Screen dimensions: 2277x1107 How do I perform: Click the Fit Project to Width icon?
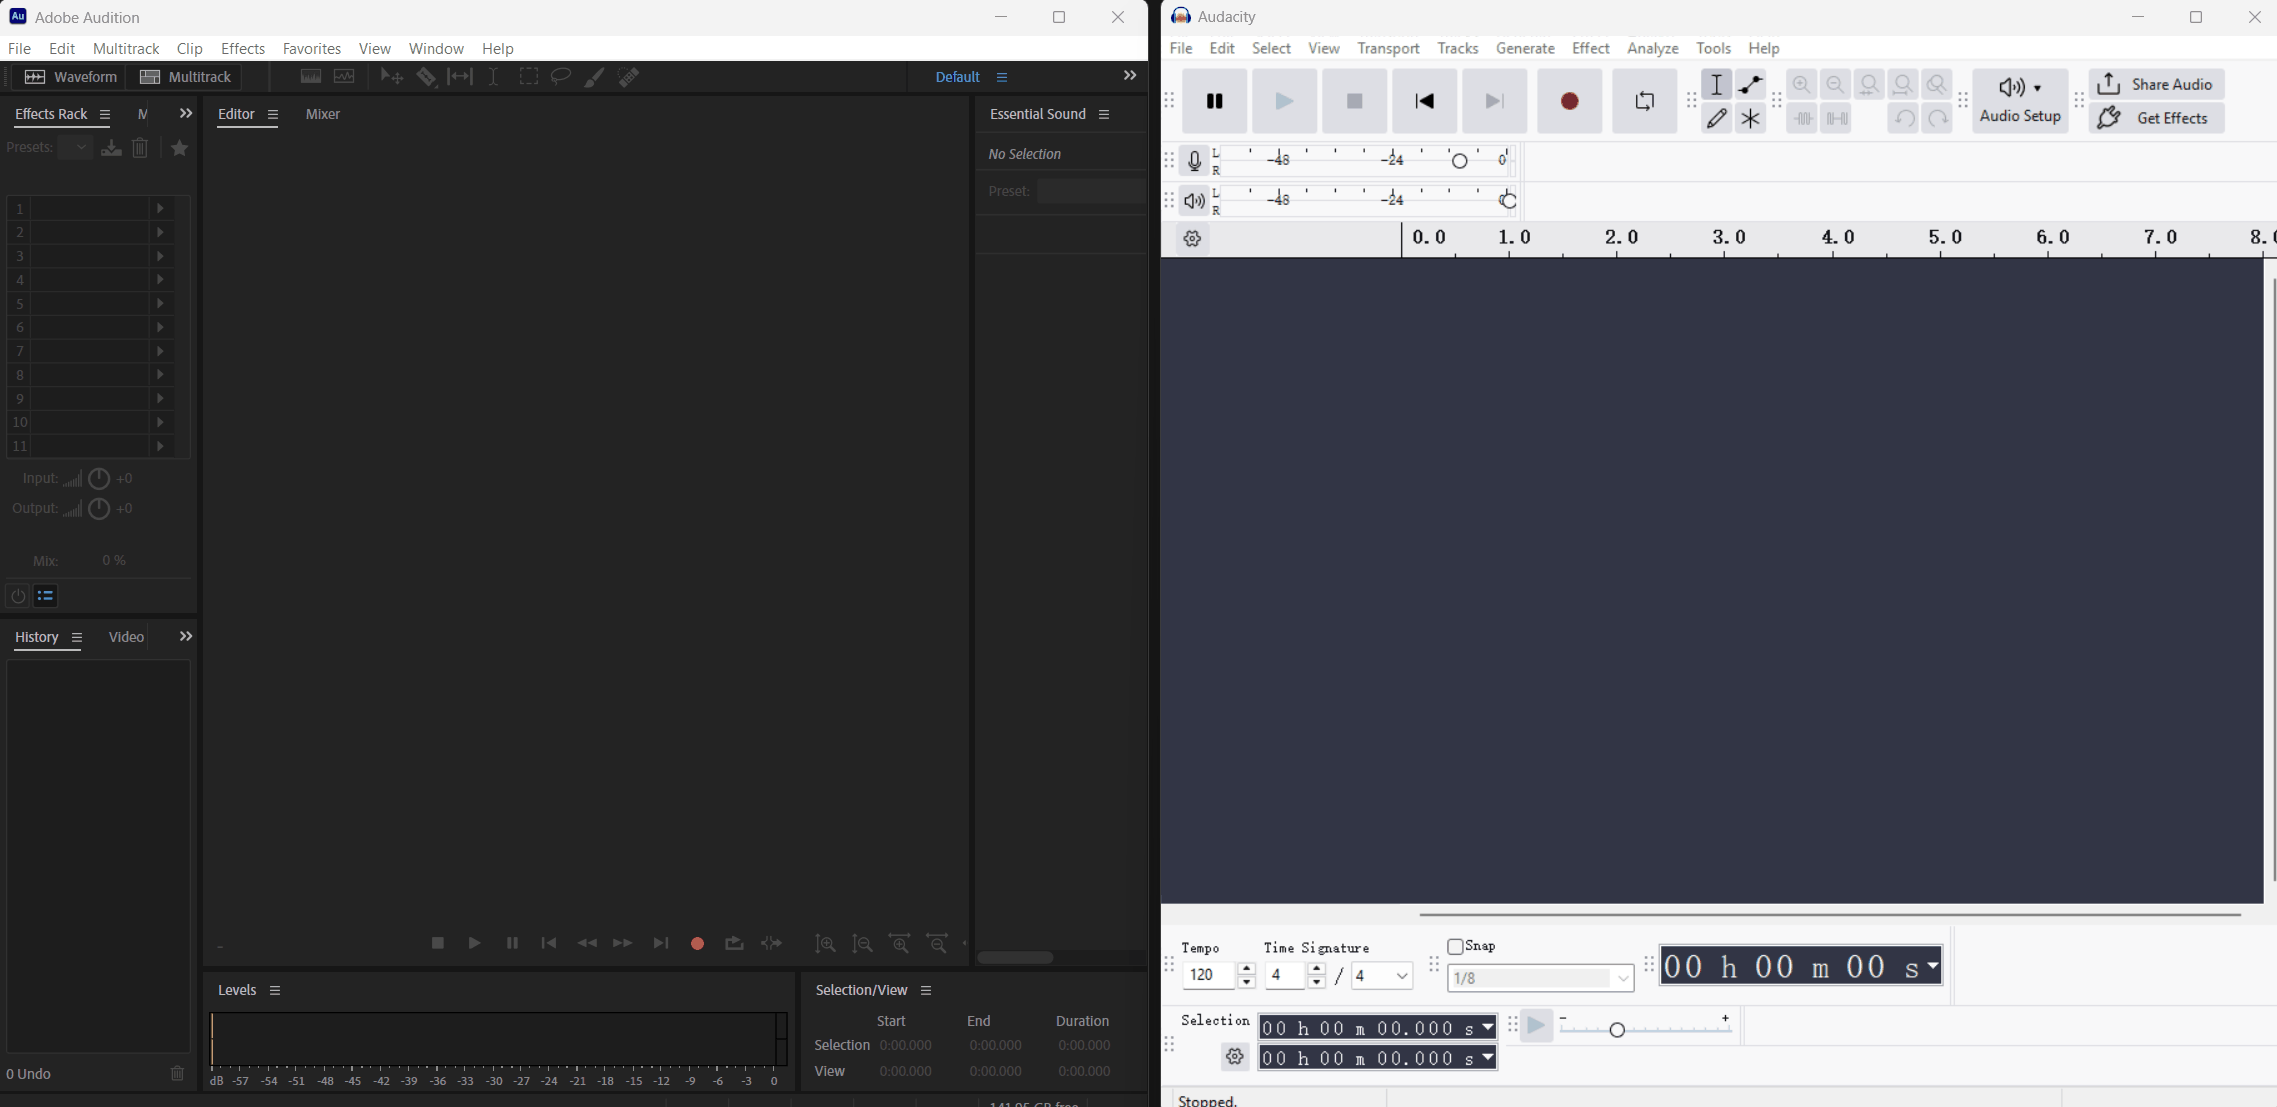pyautogui.click(x=1903, y=85)
